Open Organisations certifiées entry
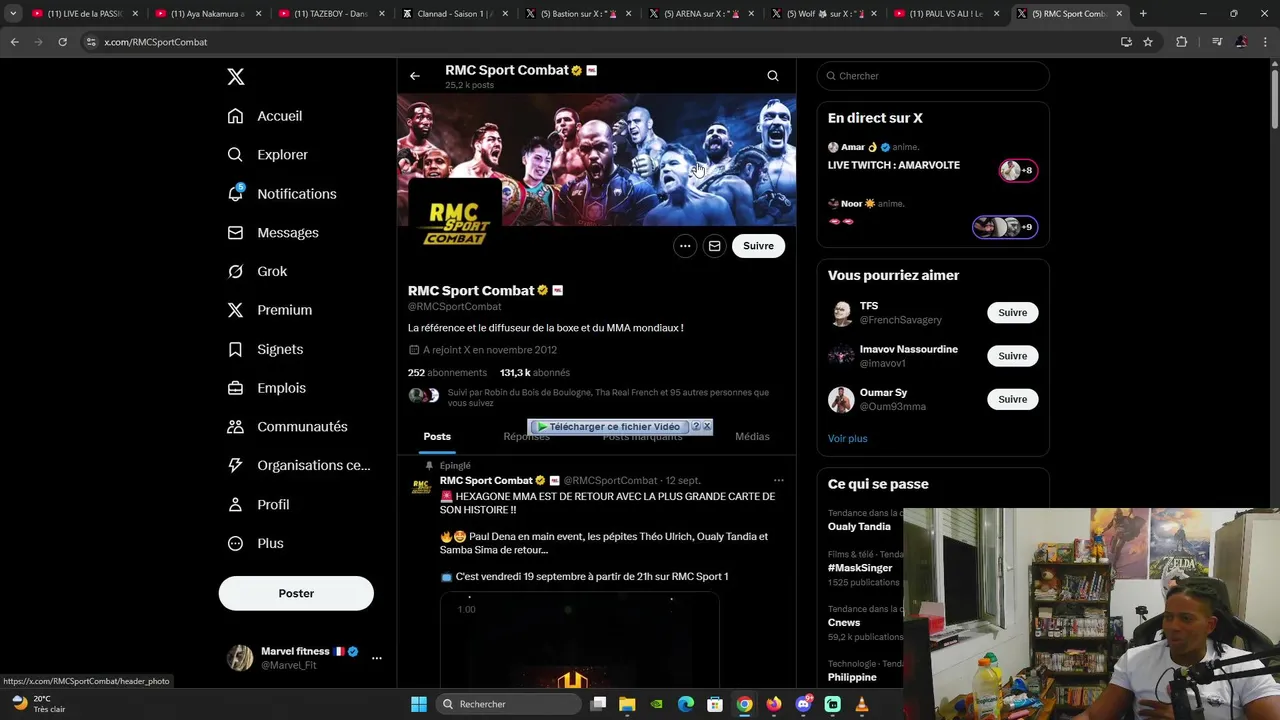 (x=298, y=465)
